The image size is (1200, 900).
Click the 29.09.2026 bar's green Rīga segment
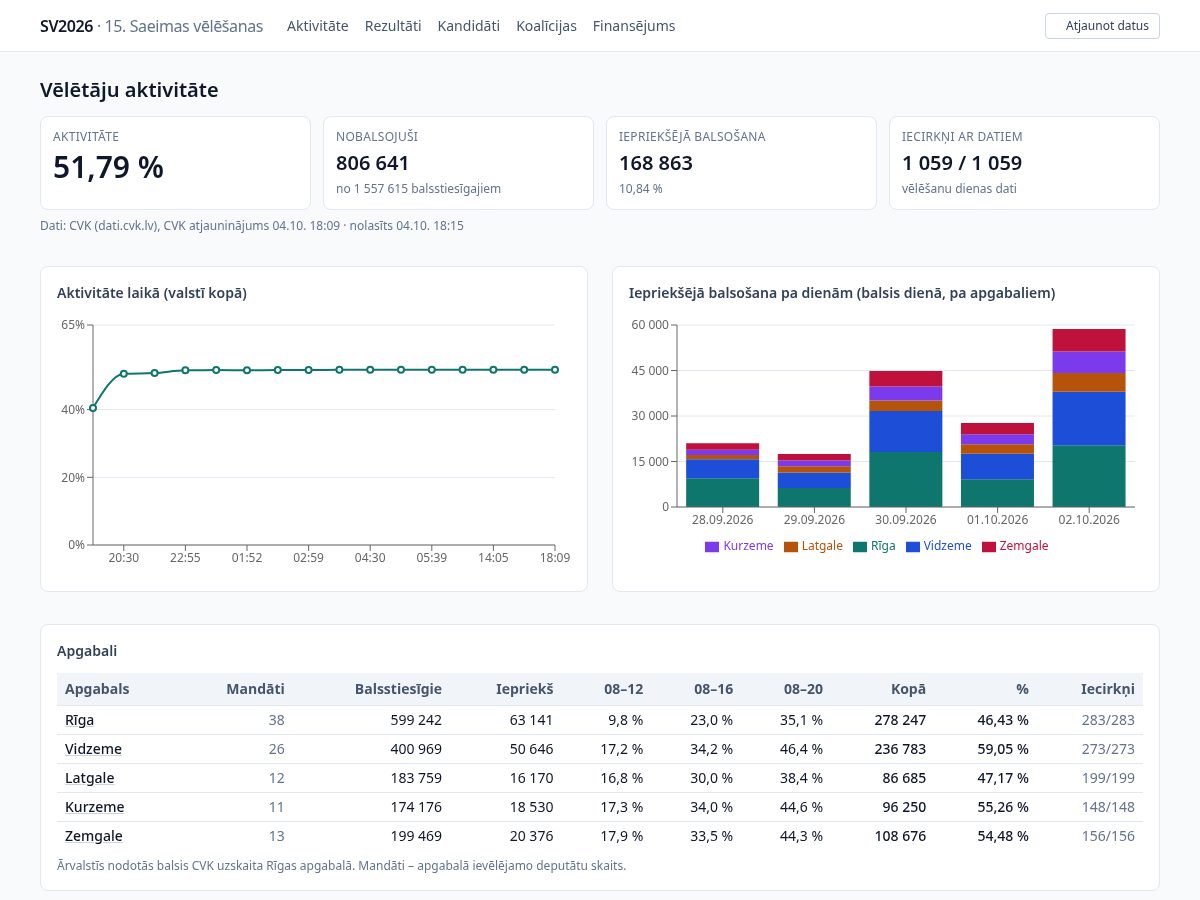click(814, 497)
